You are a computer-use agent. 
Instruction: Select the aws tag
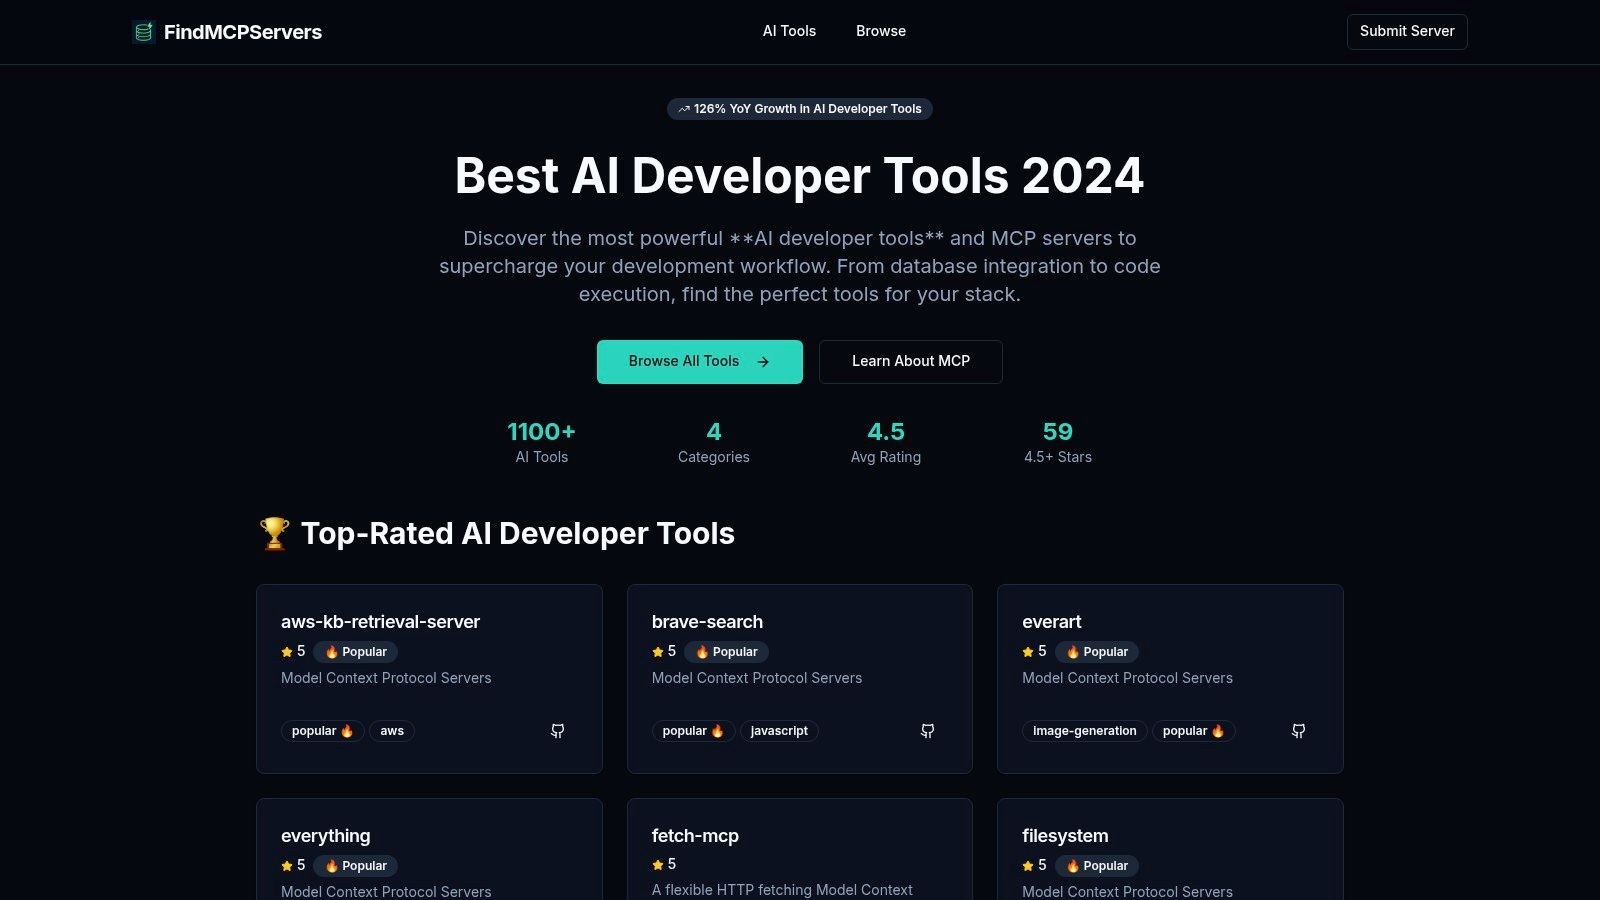(392, 731)
